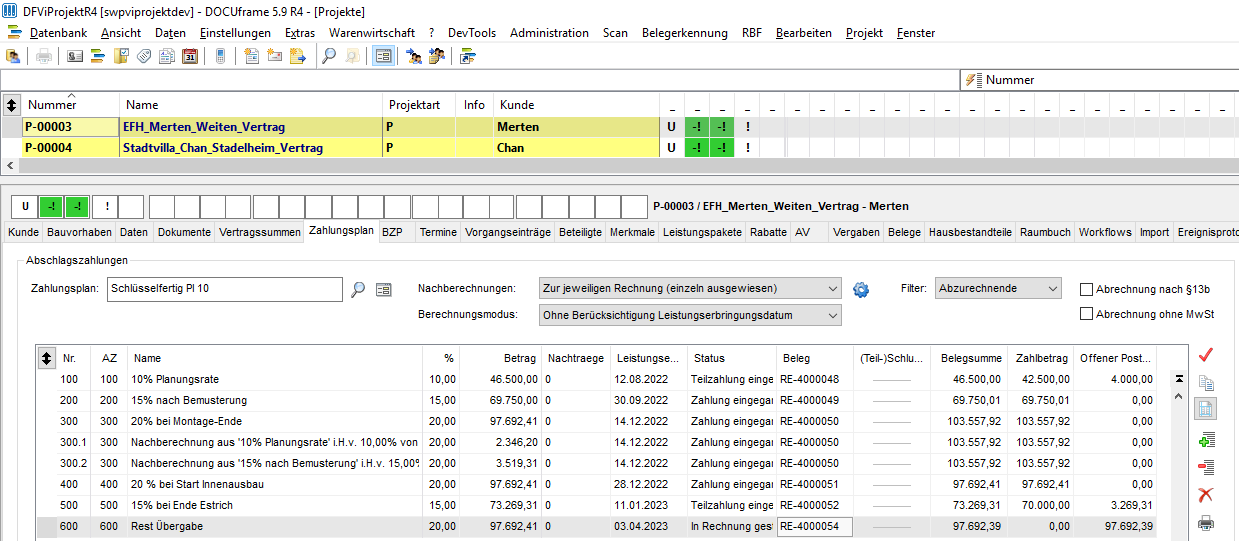1239x541 pixels.
Task: Sort by the Offener Post... column header
Action: [1117, 358]
